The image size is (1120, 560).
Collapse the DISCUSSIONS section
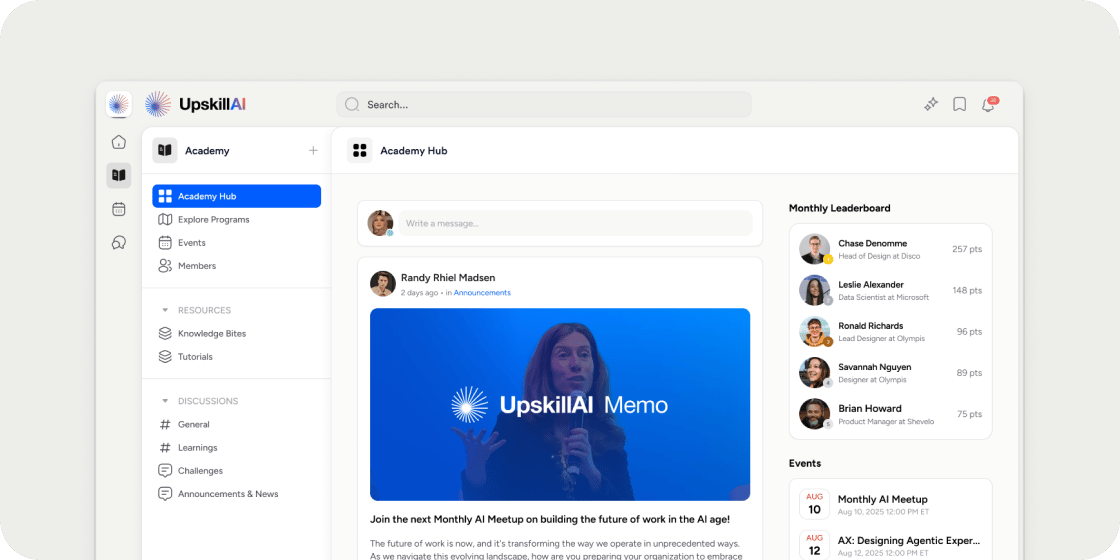165,401
